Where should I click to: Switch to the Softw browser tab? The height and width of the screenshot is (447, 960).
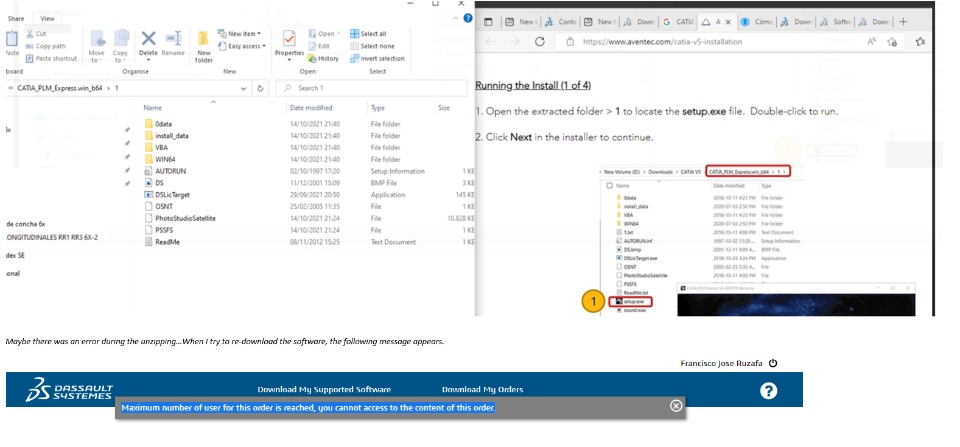point(836,22)
